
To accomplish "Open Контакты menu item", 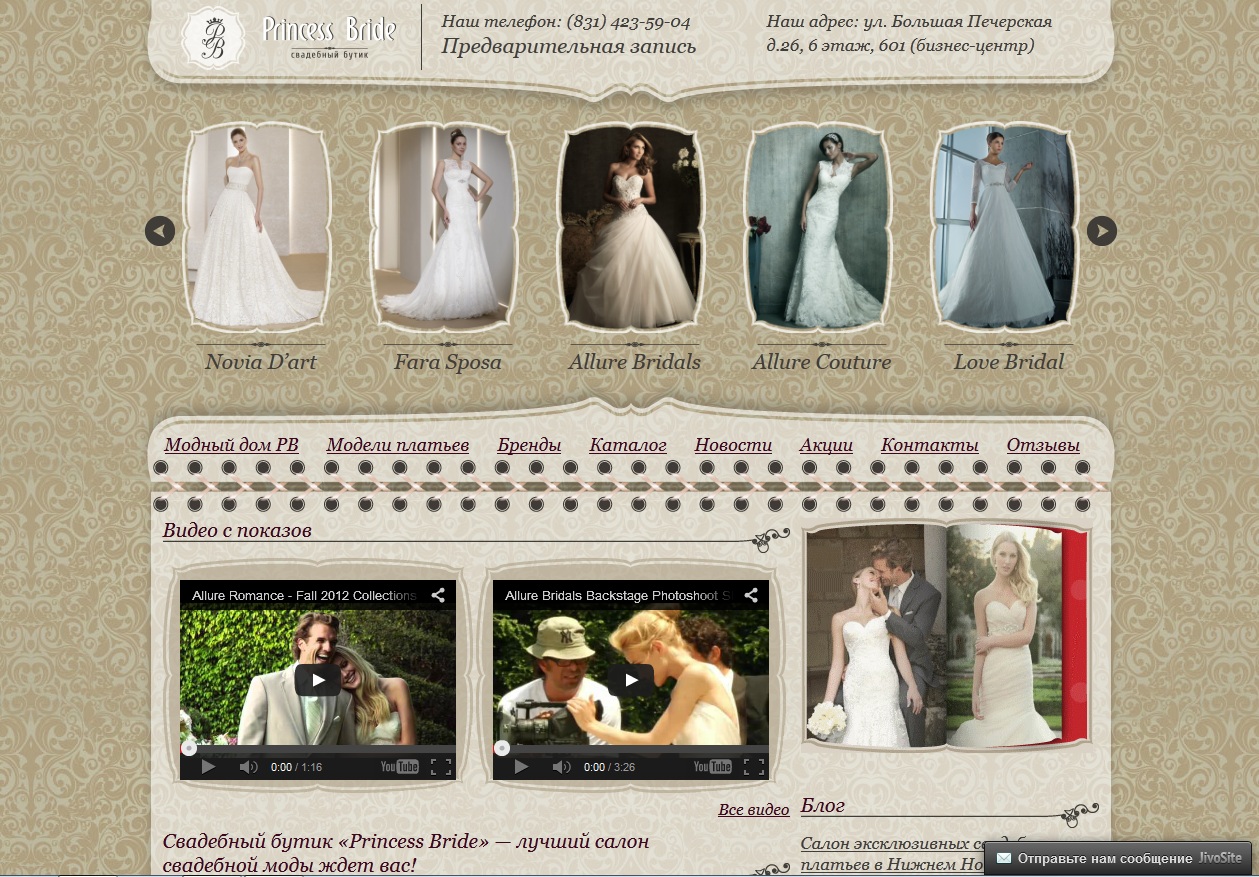I will coord(929,445).
